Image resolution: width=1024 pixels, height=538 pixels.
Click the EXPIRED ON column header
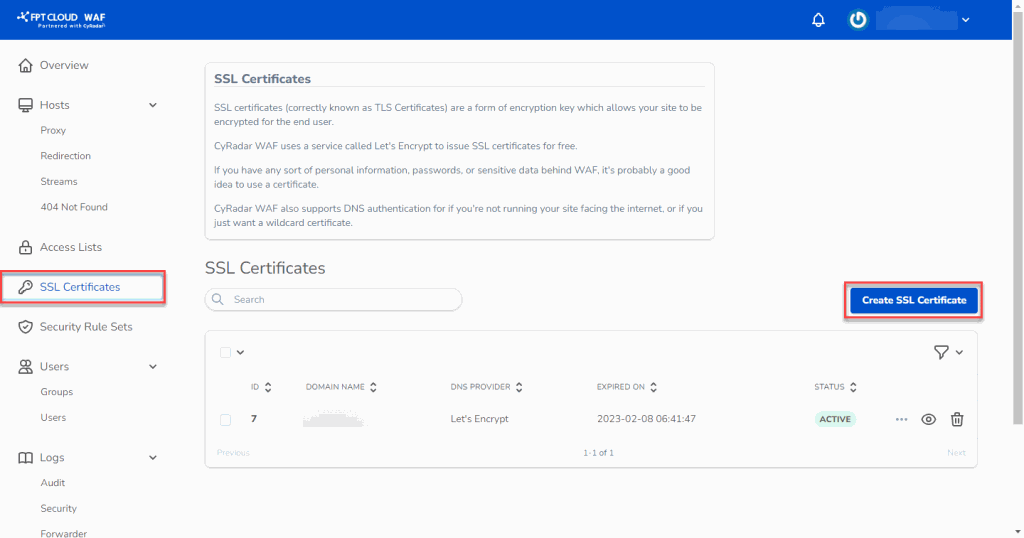620,387
